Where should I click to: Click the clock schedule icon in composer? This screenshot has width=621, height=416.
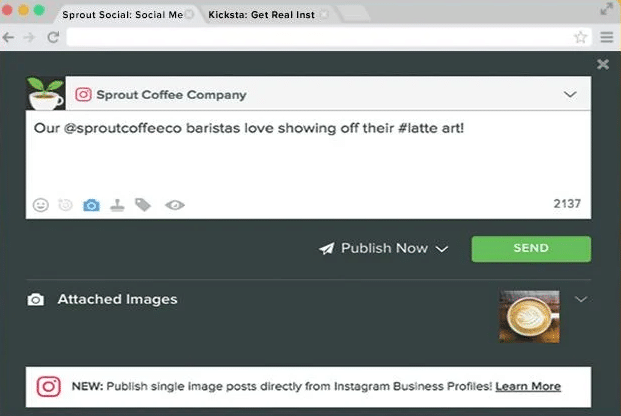[66, 205]
